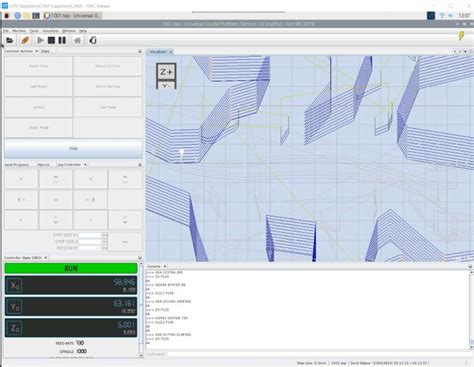
Task: Click the Soft Reset button
Action: (x=38, y=86)
